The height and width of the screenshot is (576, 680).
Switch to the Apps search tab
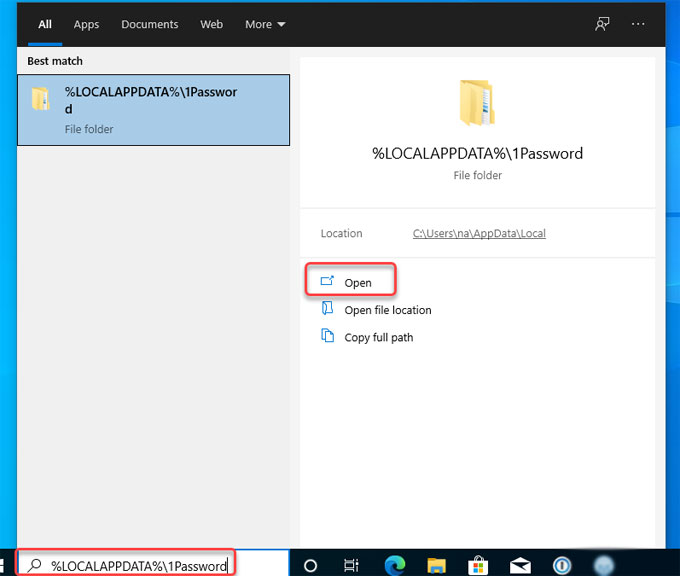[86, 24]
